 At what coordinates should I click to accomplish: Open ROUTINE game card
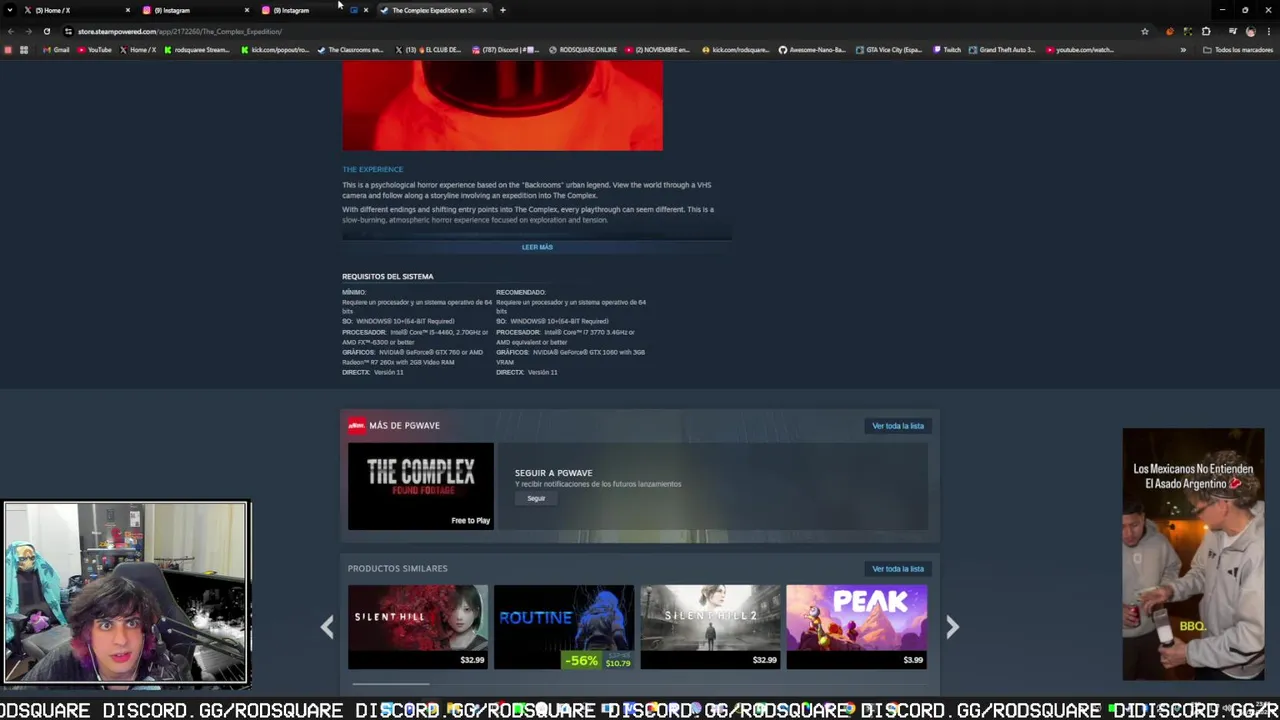click(564, 627)
